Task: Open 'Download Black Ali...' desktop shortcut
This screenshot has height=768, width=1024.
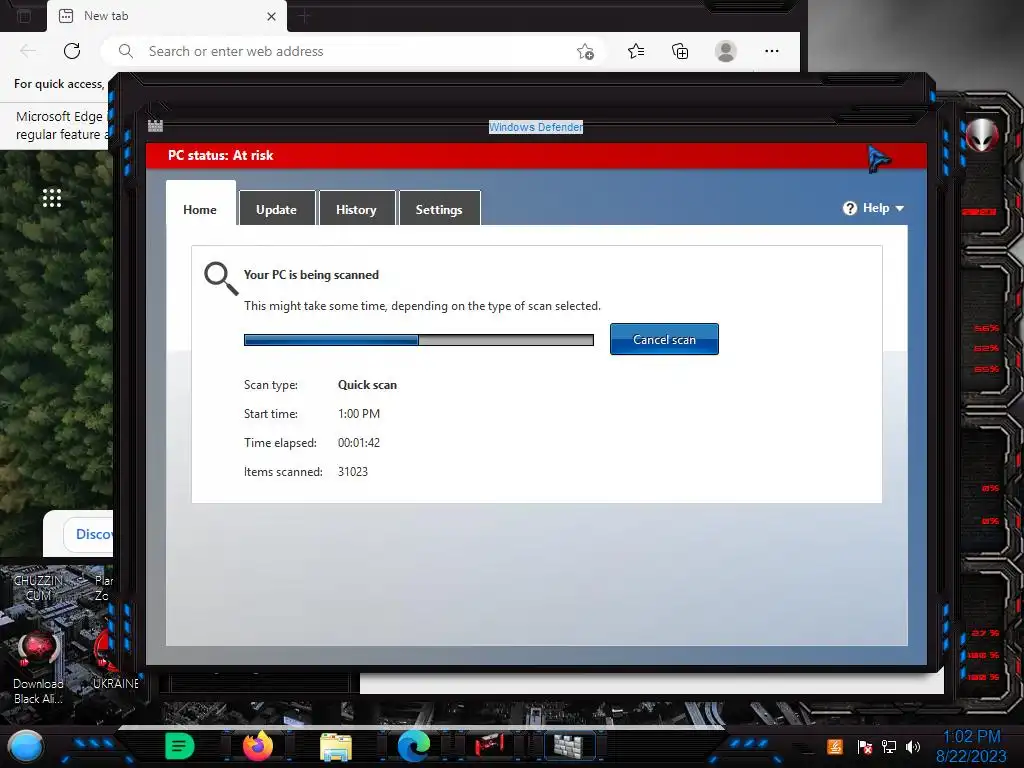Action: (x=38, y=667)
